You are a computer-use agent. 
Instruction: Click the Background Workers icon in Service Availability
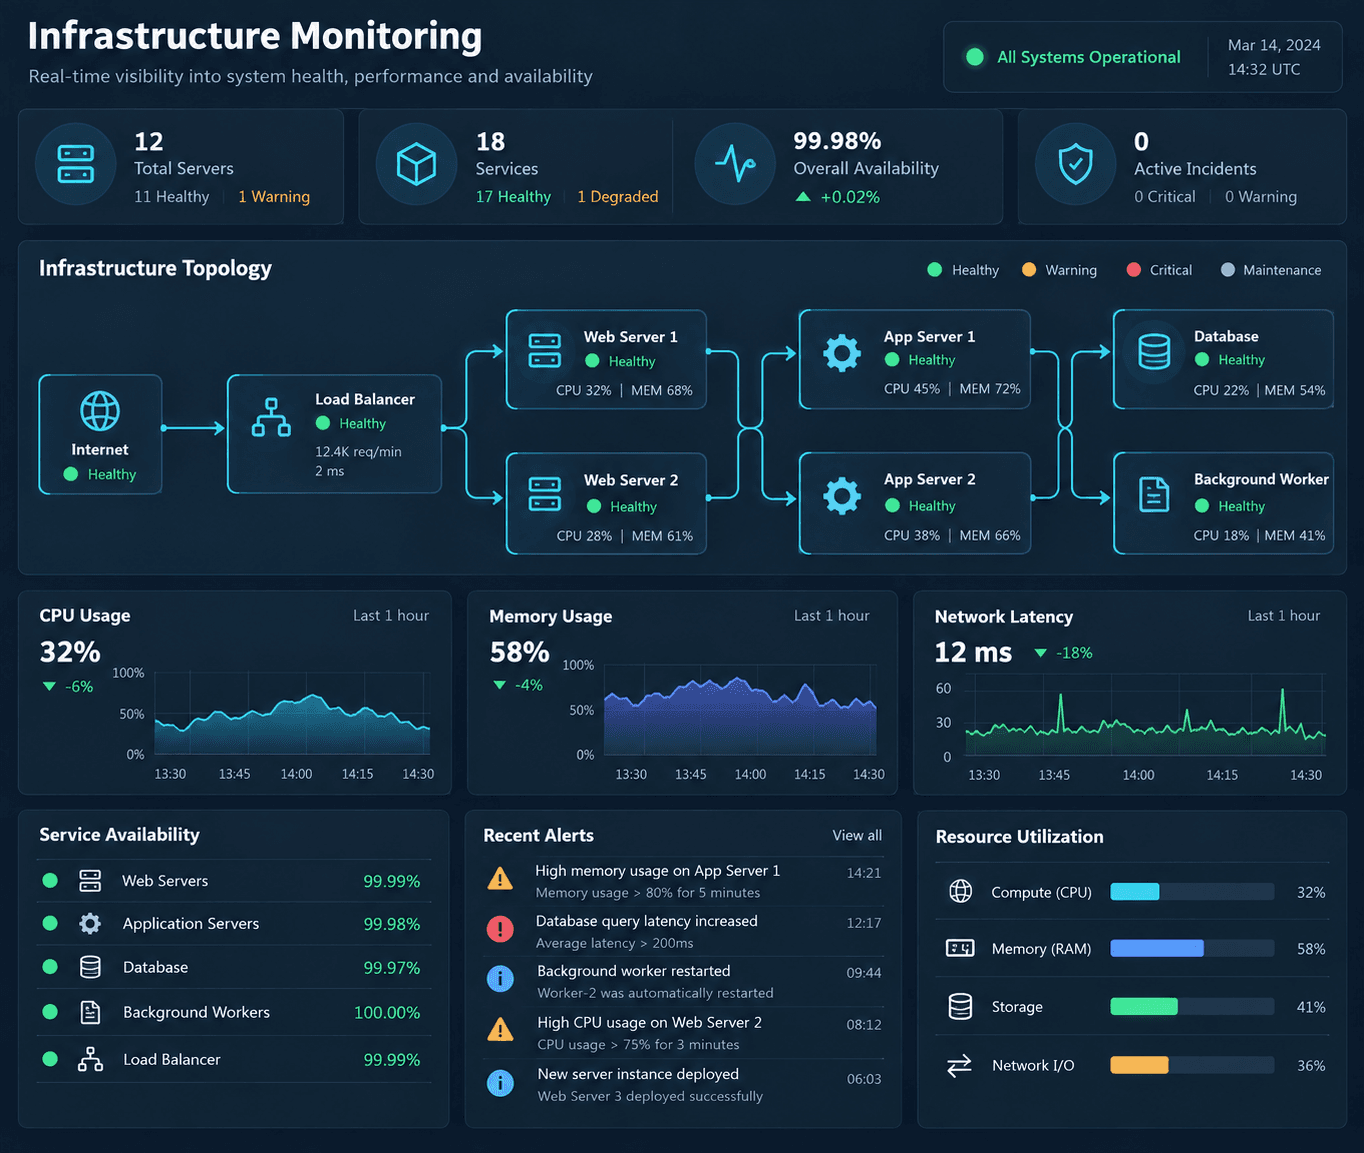tap(90, 1012)
